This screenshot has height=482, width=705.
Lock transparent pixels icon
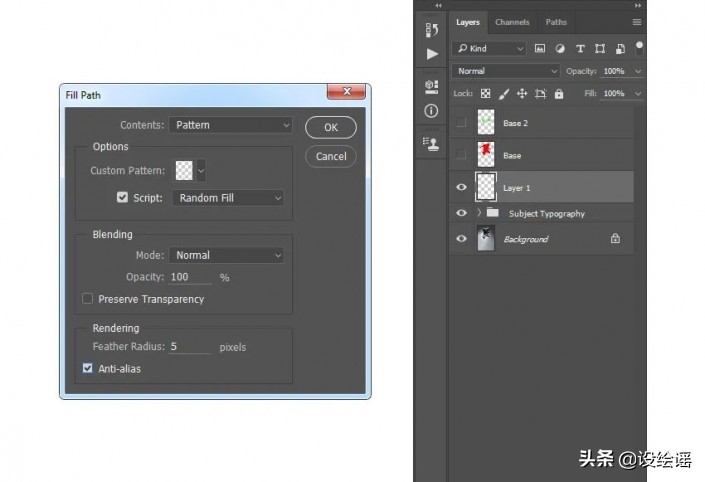pos(486,94)
